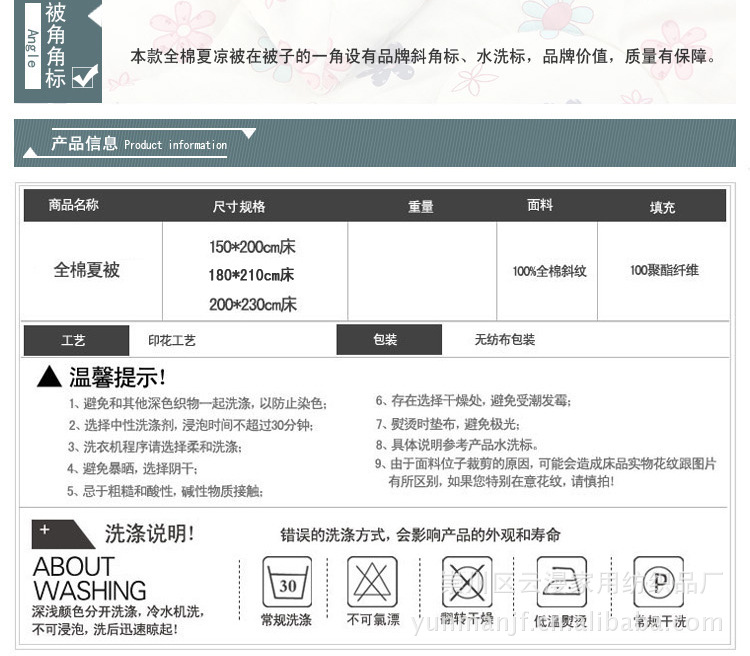
Task: Click the 200*230cm bed size text
Action: [x=252, y=304]
